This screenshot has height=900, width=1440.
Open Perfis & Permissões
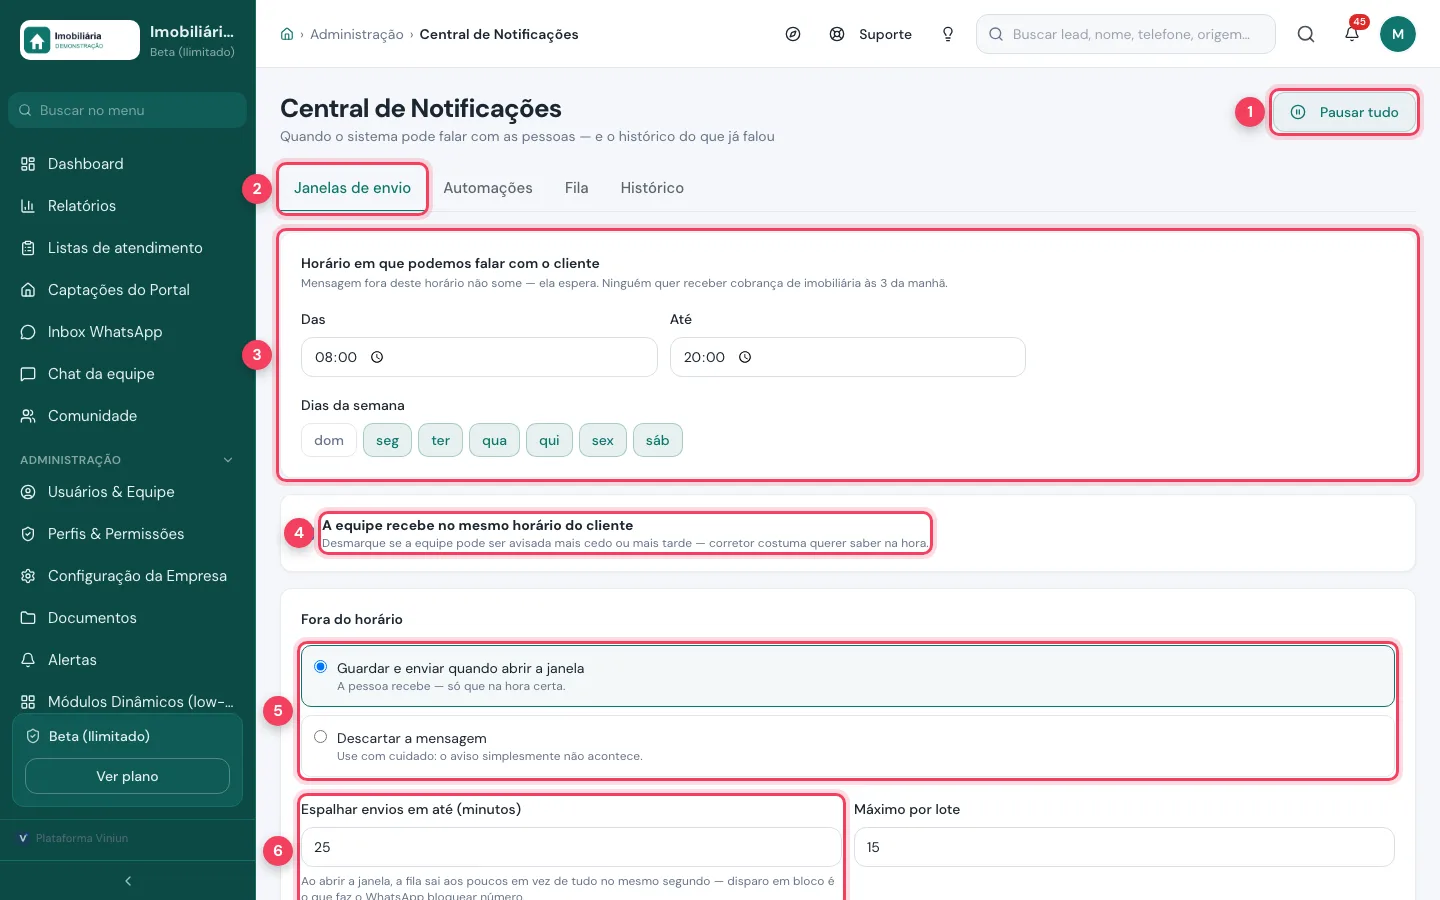click(x=128, y=534)
